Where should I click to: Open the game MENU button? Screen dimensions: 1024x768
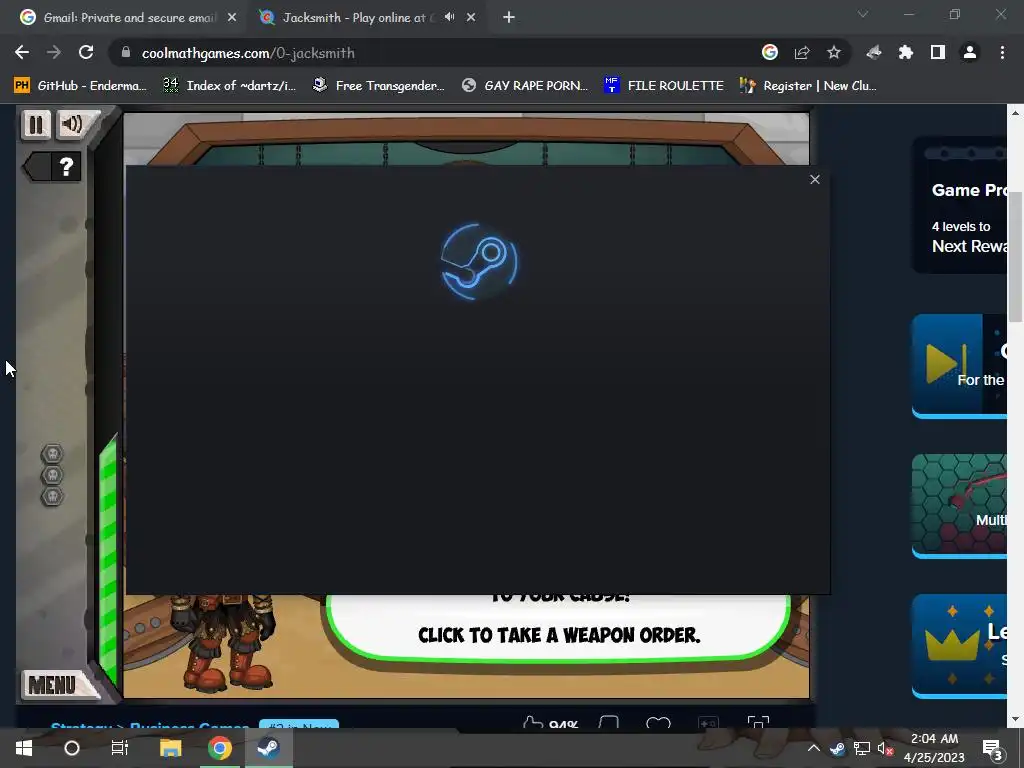(x=52, y=685)
